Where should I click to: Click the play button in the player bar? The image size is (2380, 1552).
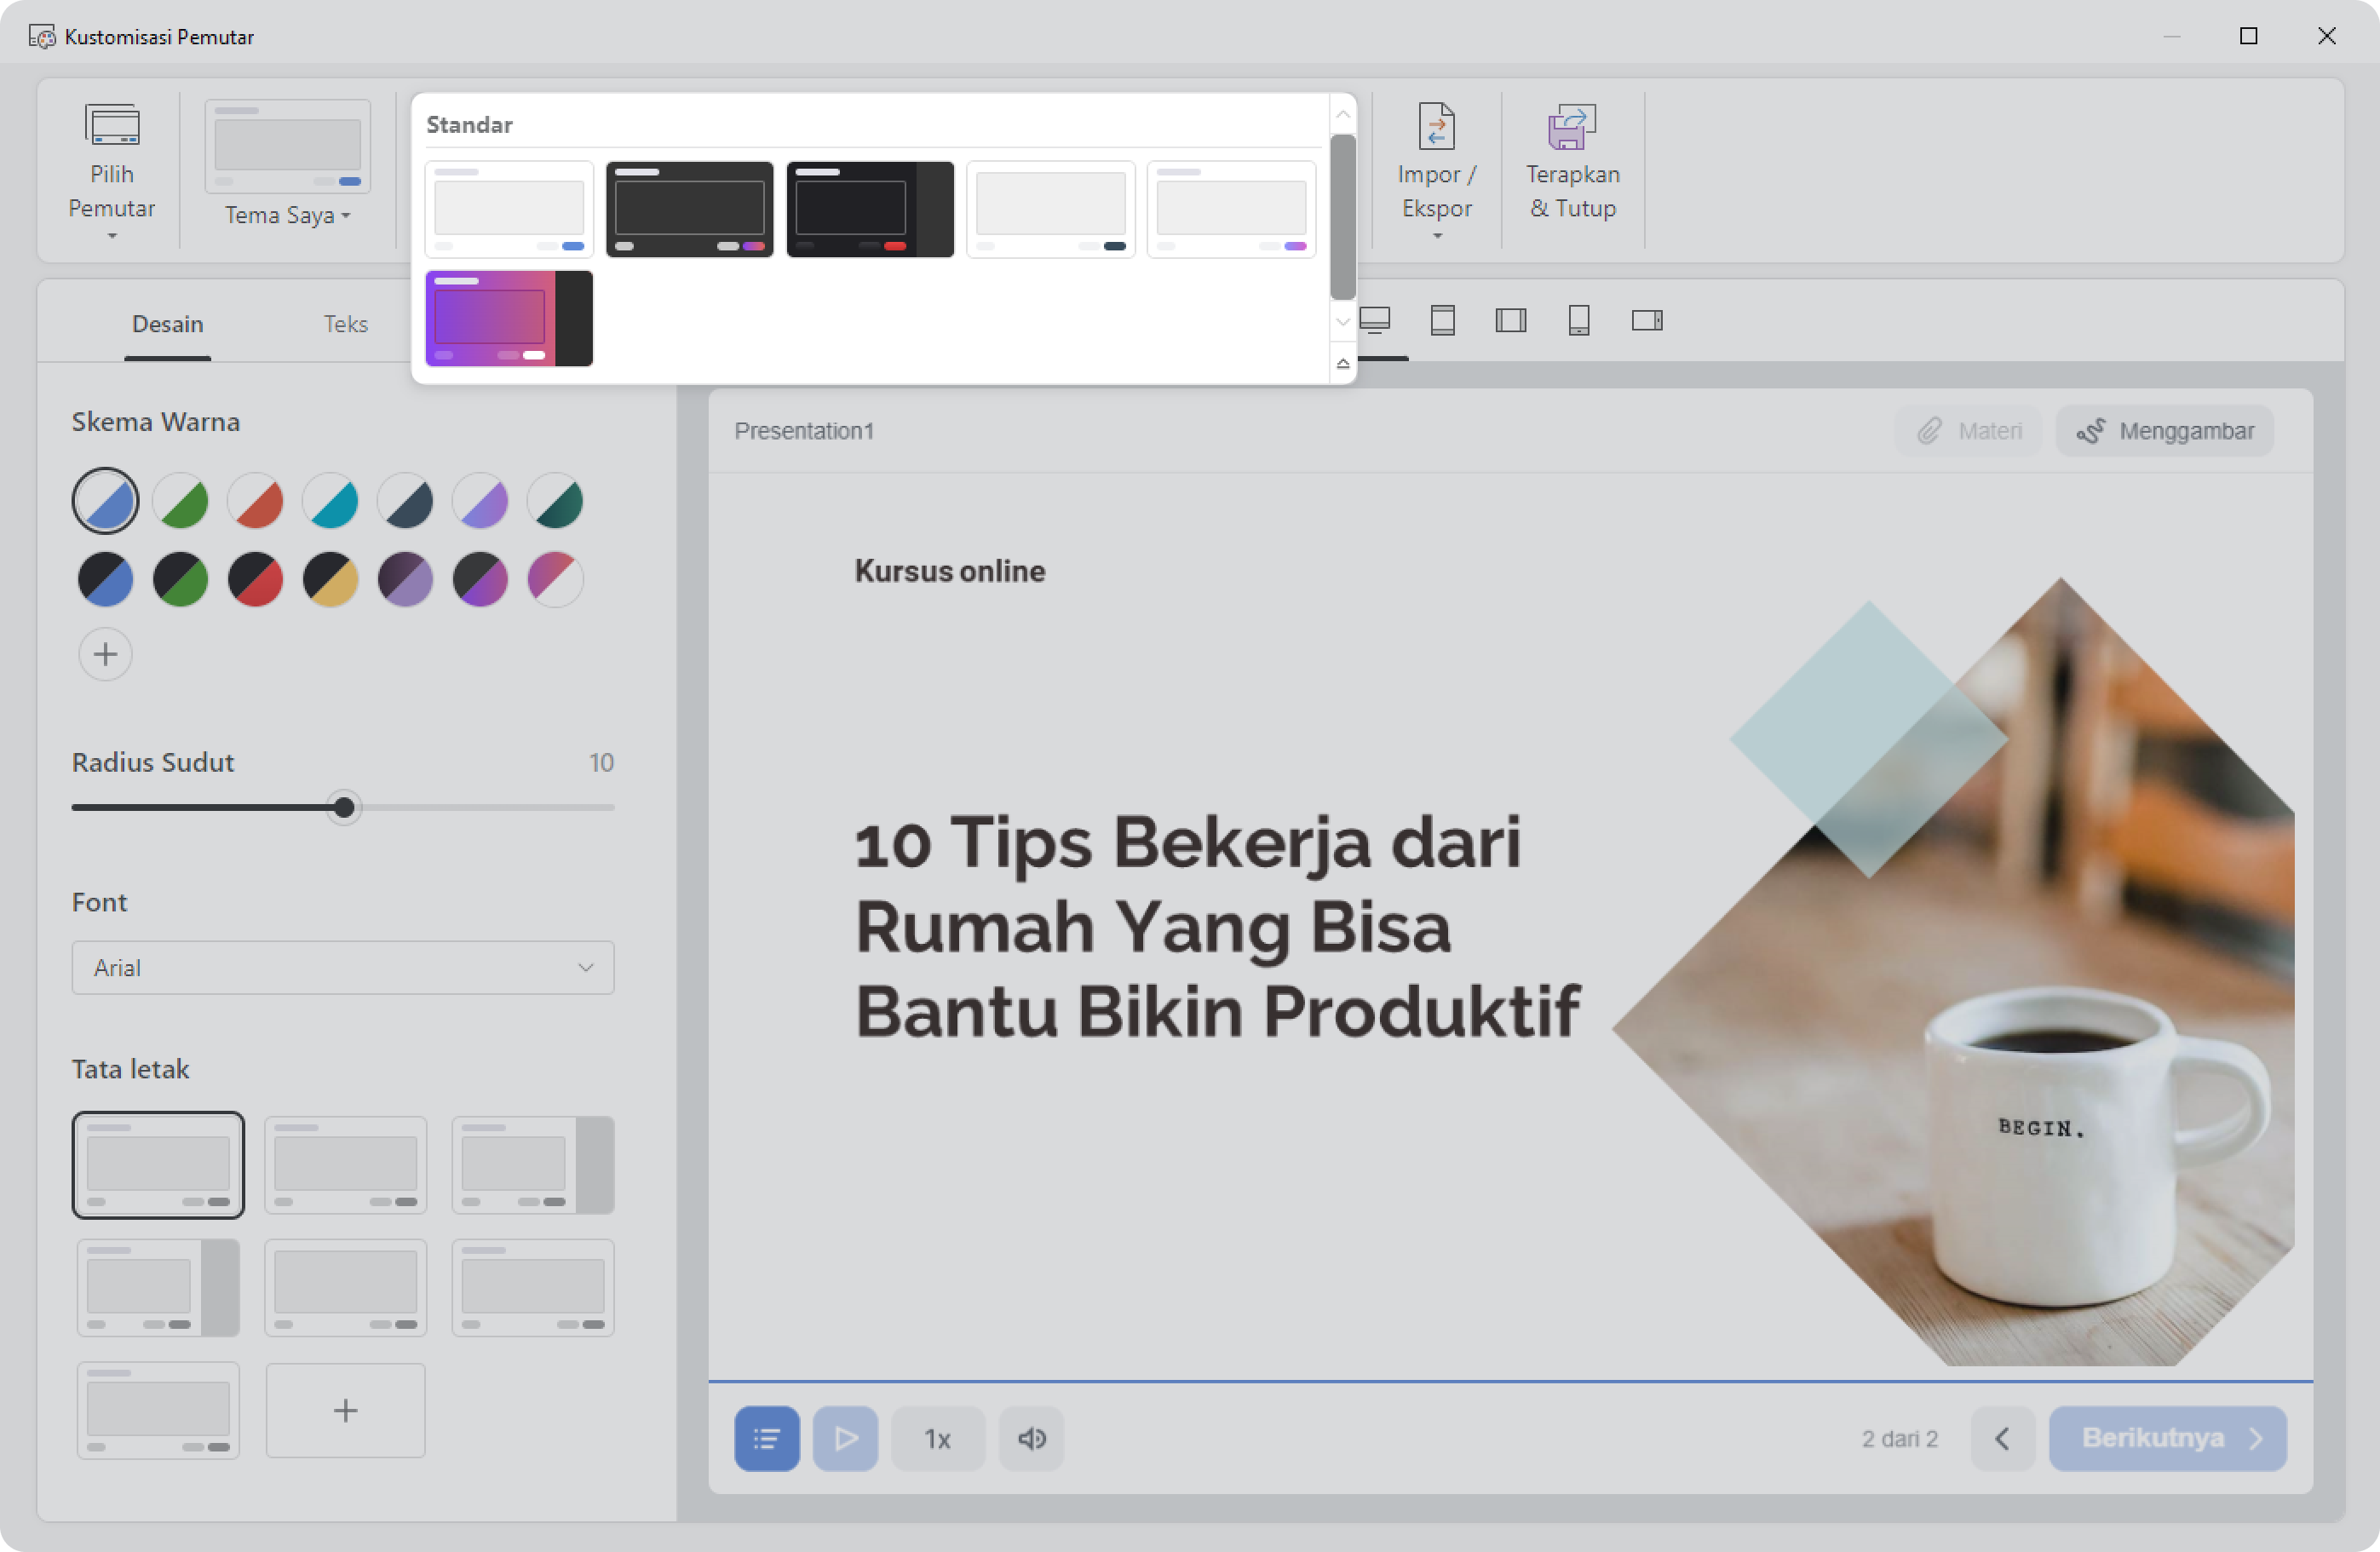[x=845, y=1438]
